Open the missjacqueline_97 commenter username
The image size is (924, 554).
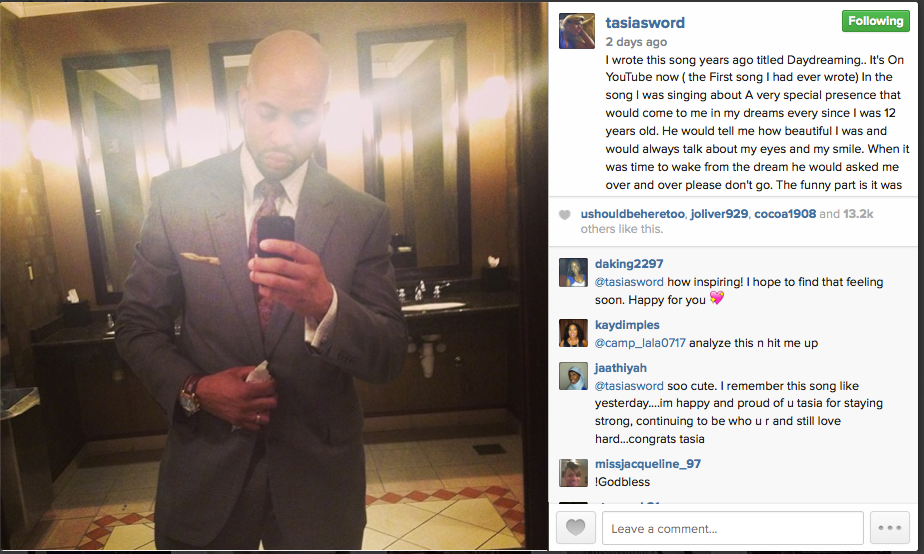(648, 464)
